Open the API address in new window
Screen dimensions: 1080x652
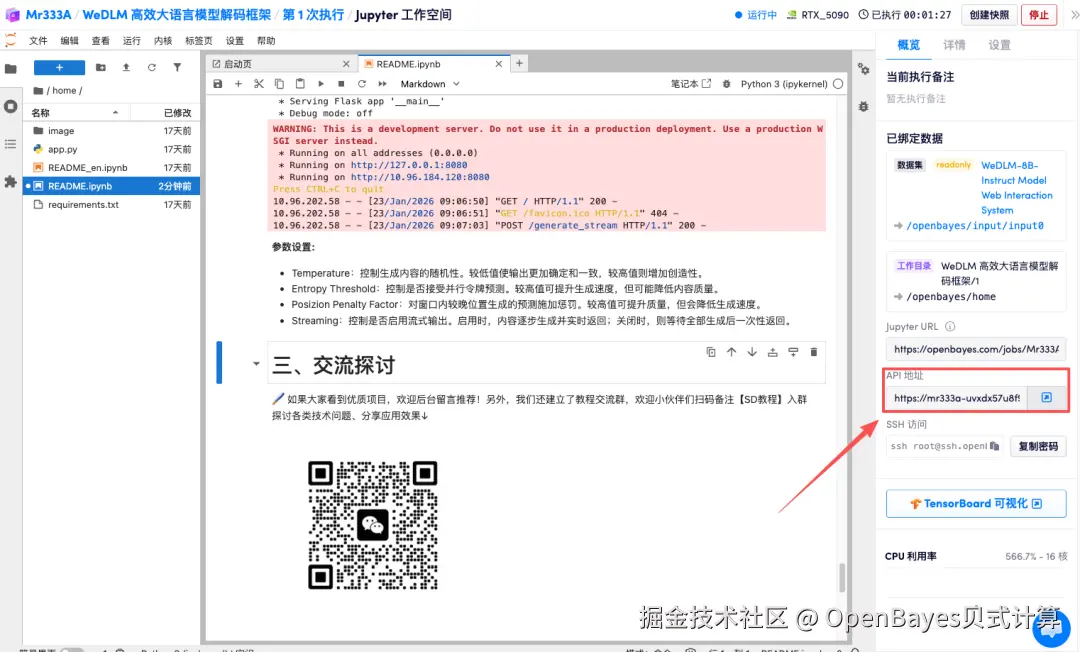1046,397
